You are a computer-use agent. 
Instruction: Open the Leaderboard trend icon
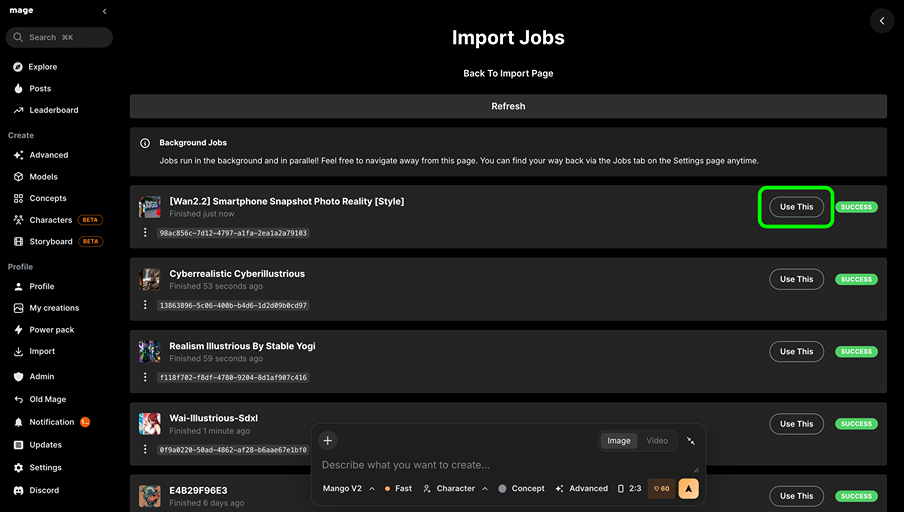tap(18, 110)
